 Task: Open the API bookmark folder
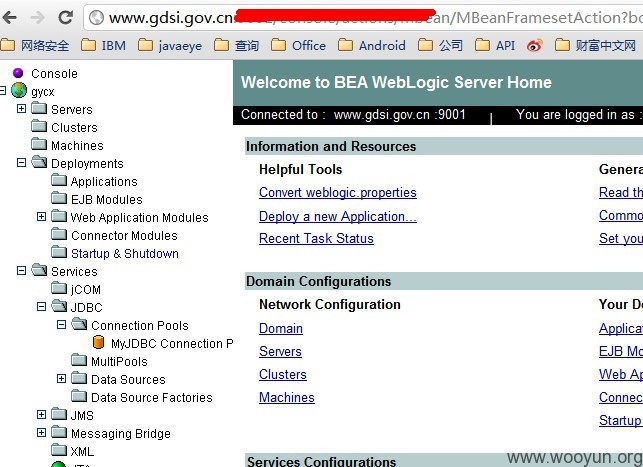pos(495,46)
